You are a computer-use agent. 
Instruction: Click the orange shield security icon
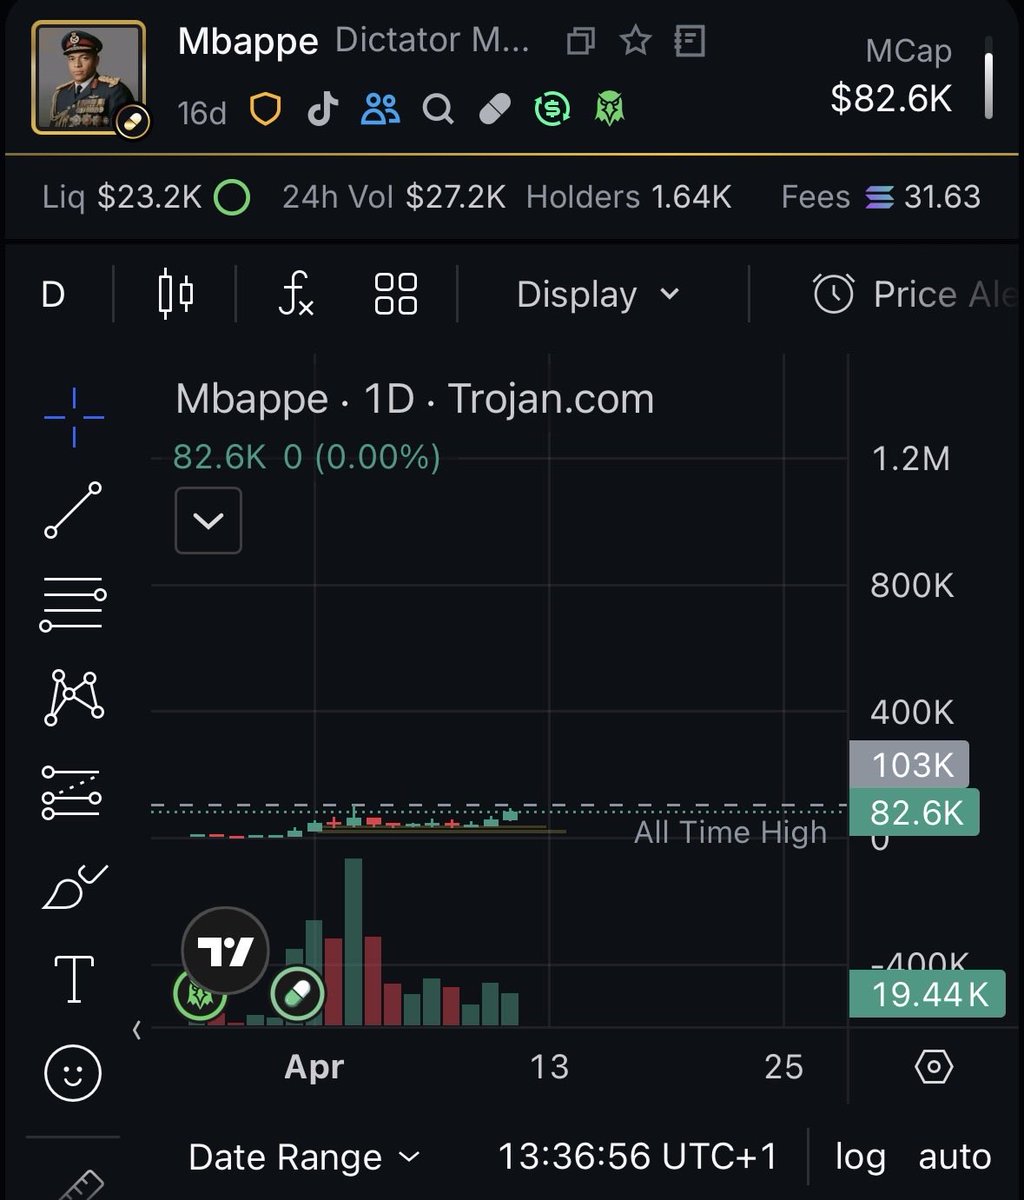coord(265,109)
